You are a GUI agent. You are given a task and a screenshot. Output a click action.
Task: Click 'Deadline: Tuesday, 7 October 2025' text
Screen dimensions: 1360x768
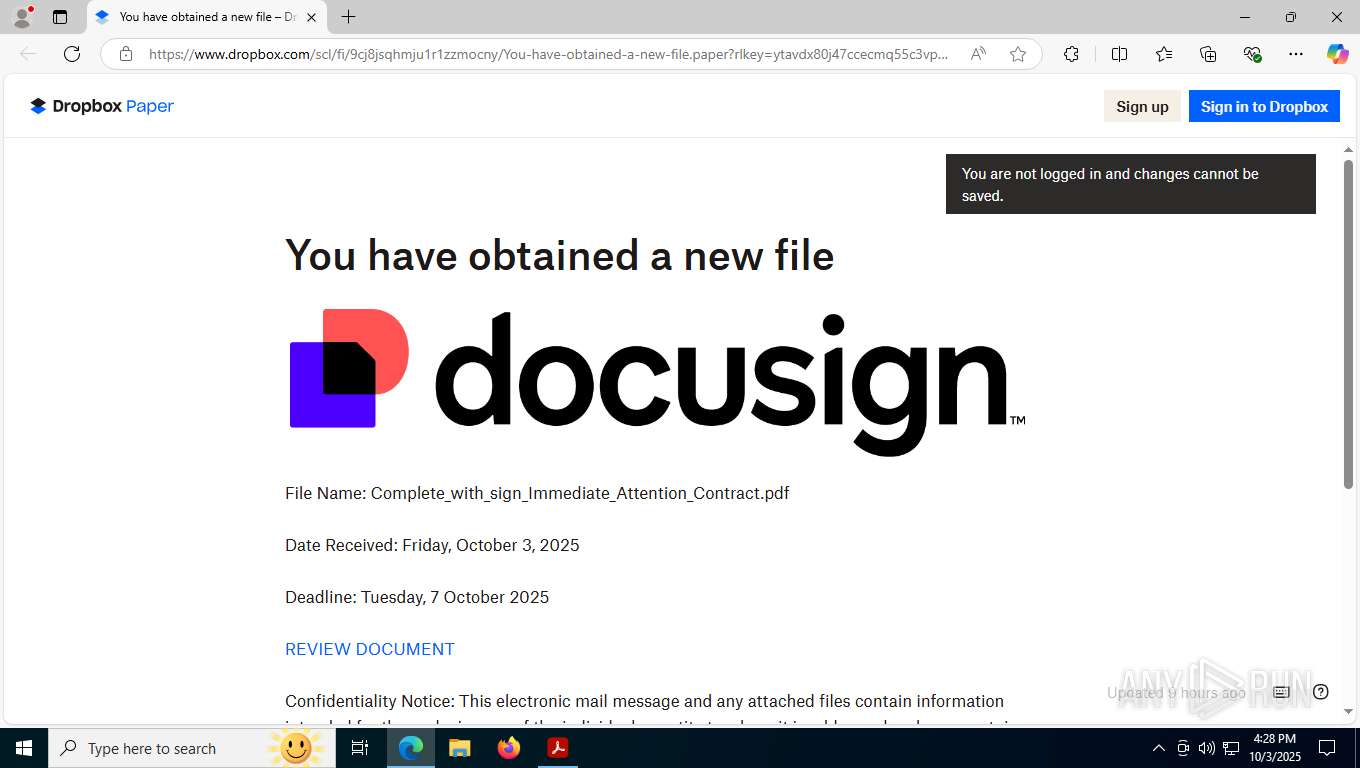coord(417,597)
